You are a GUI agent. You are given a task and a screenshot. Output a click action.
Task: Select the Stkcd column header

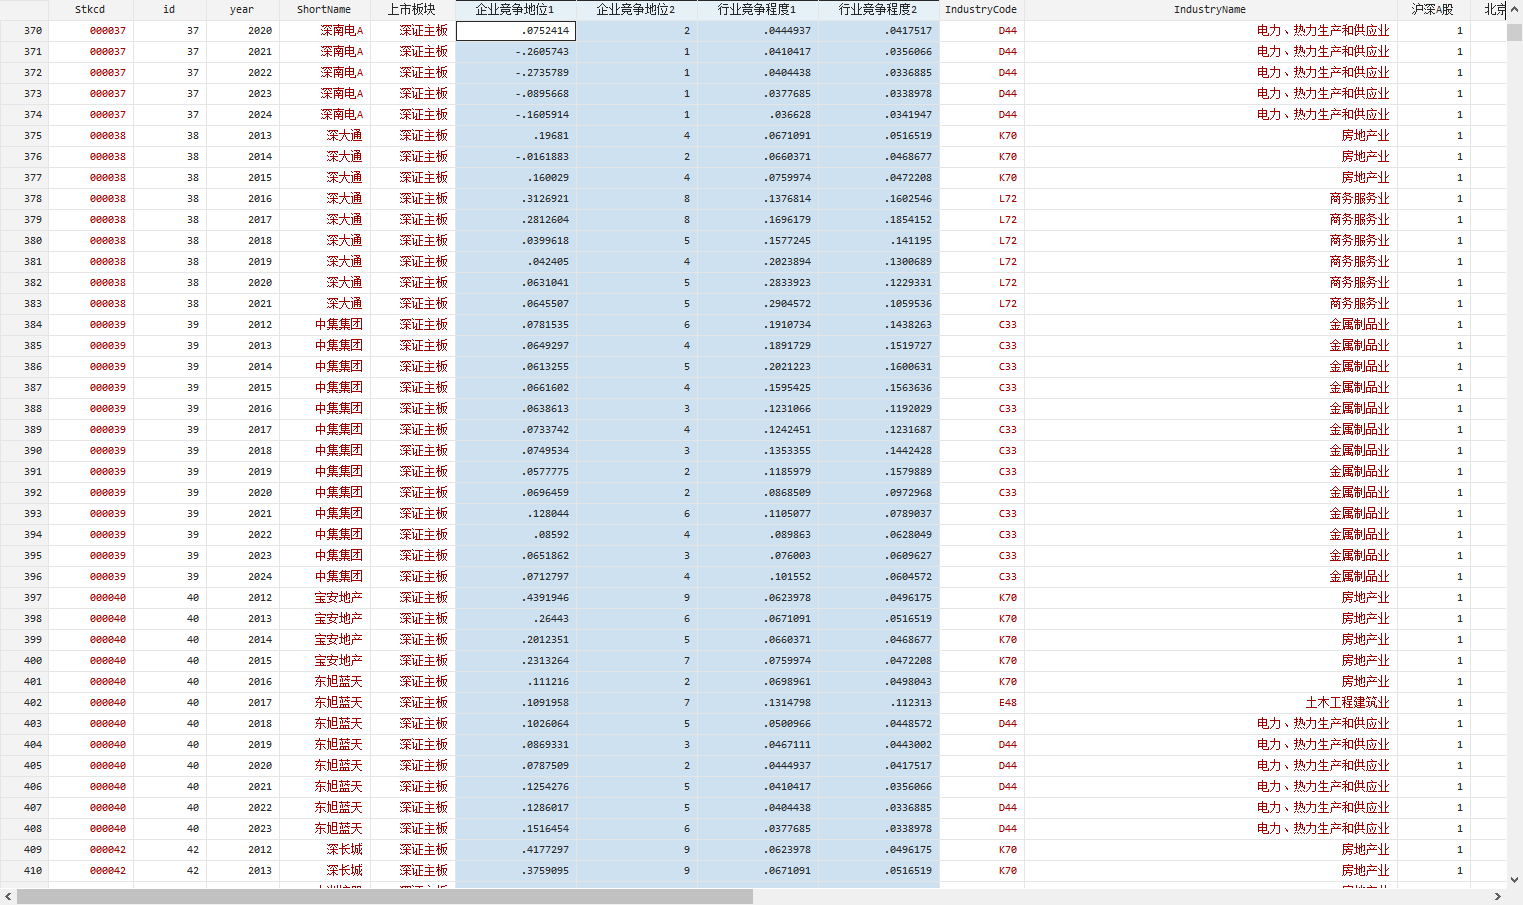coord(90,9)
